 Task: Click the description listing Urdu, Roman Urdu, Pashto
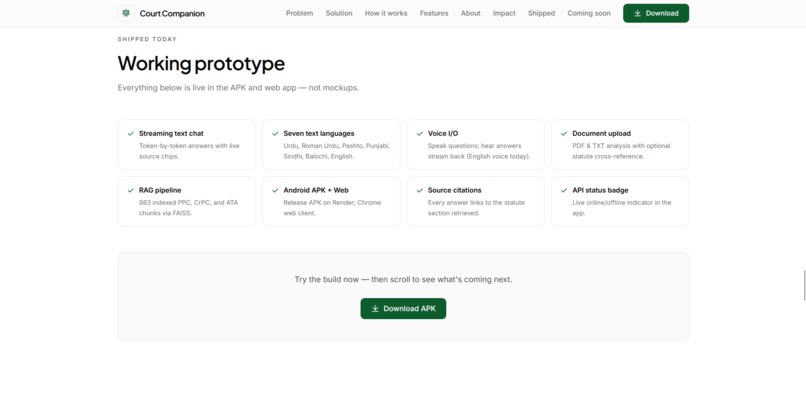tap(336, 151)
